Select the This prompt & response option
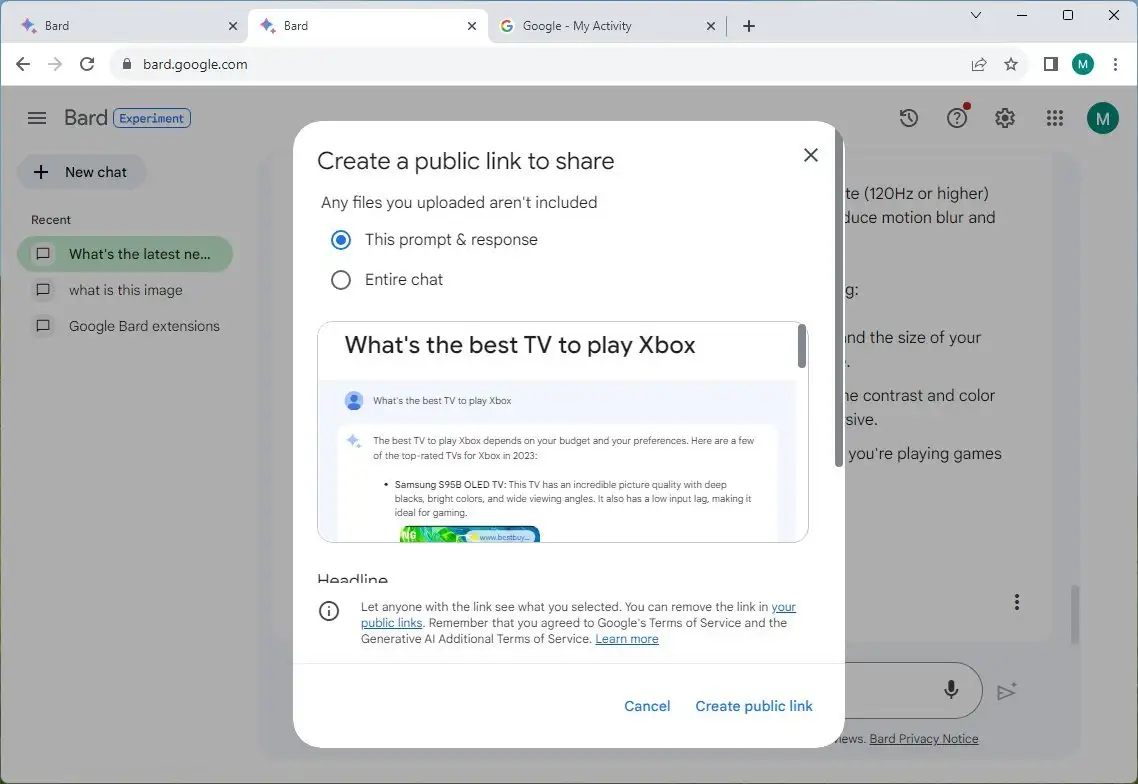The width and height of the screenshot is (1138, 784). (x=340, y=239)
